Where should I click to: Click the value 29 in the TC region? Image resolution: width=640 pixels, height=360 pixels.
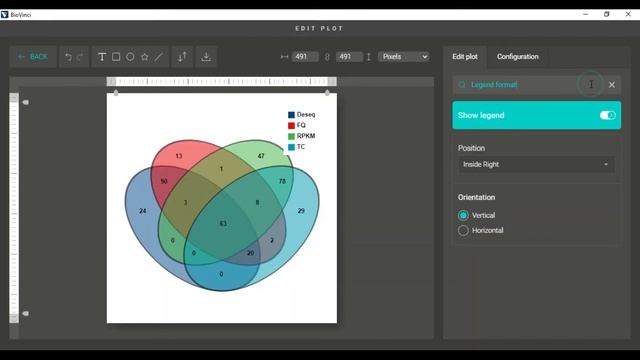coord(301,211)
